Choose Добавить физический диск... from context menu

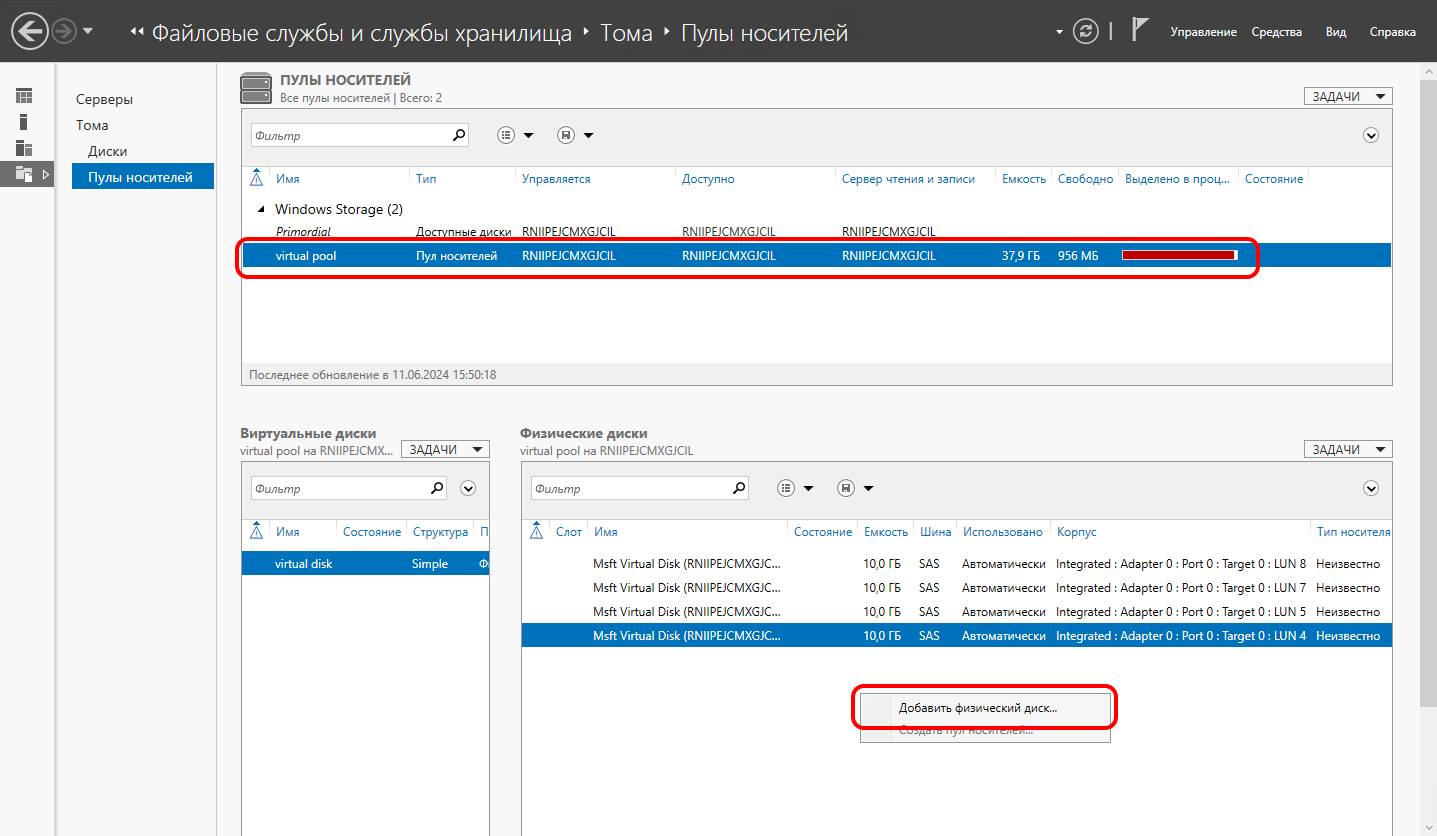click(x=985, y=708)
